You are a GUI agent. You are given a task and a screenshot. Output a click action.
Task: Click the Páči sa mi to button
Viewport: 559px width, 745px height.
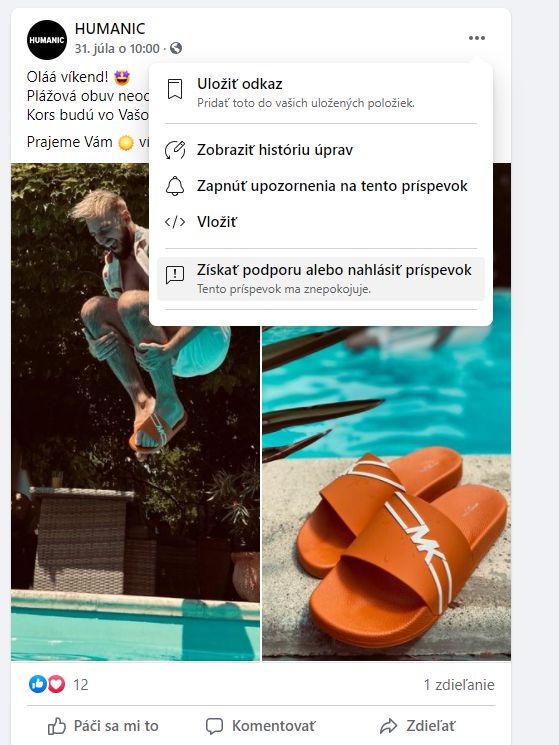pos(103,726)
